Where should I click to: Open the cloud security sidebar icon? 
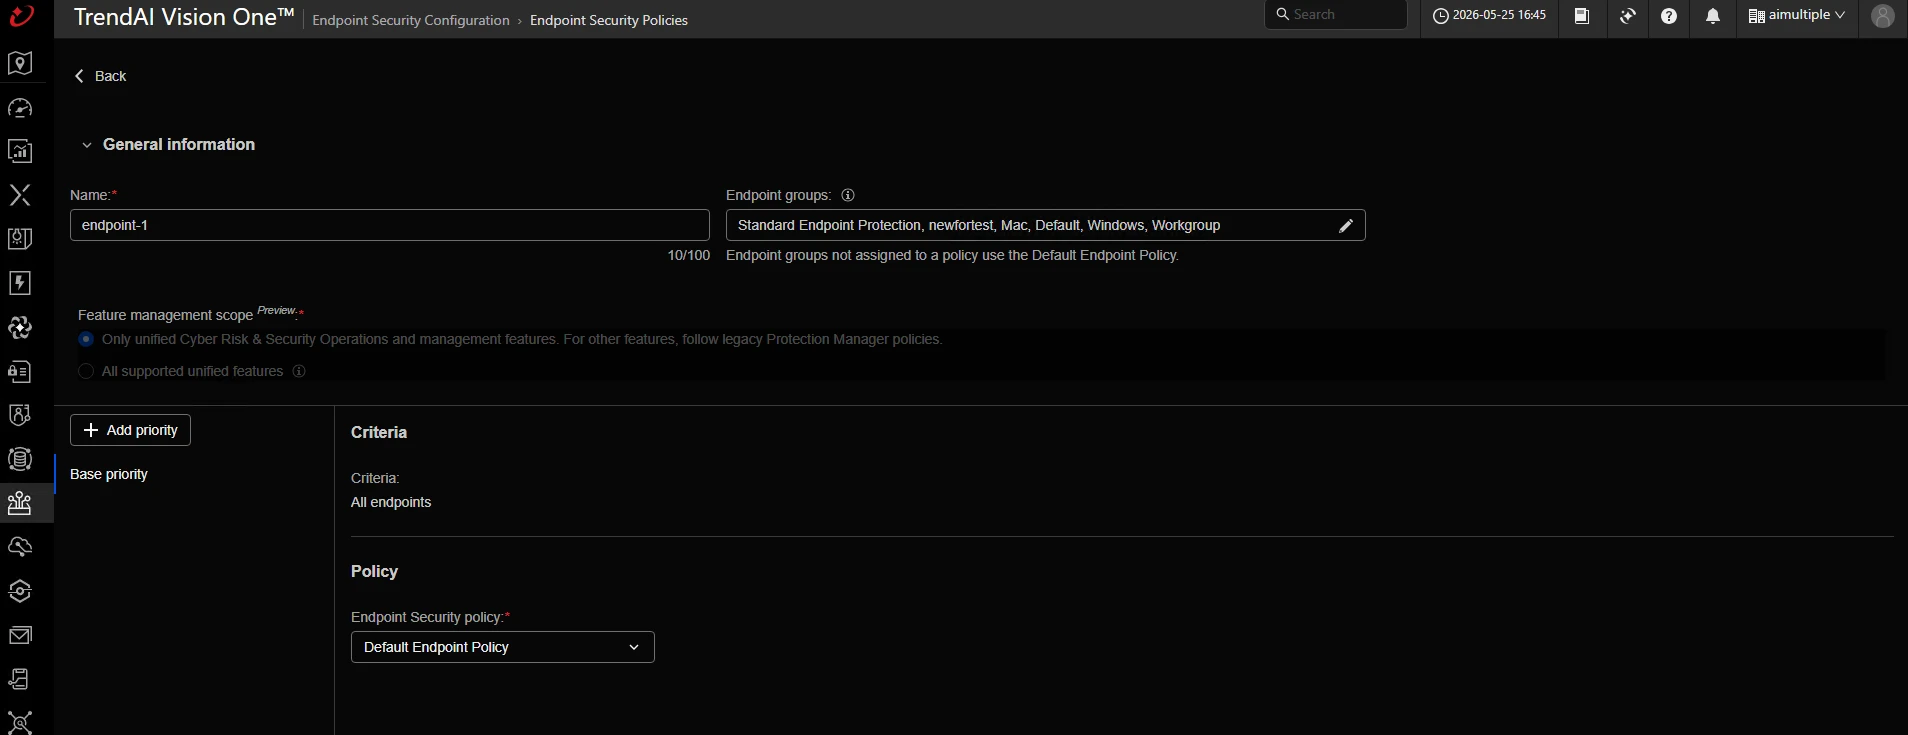click(20, 547)
